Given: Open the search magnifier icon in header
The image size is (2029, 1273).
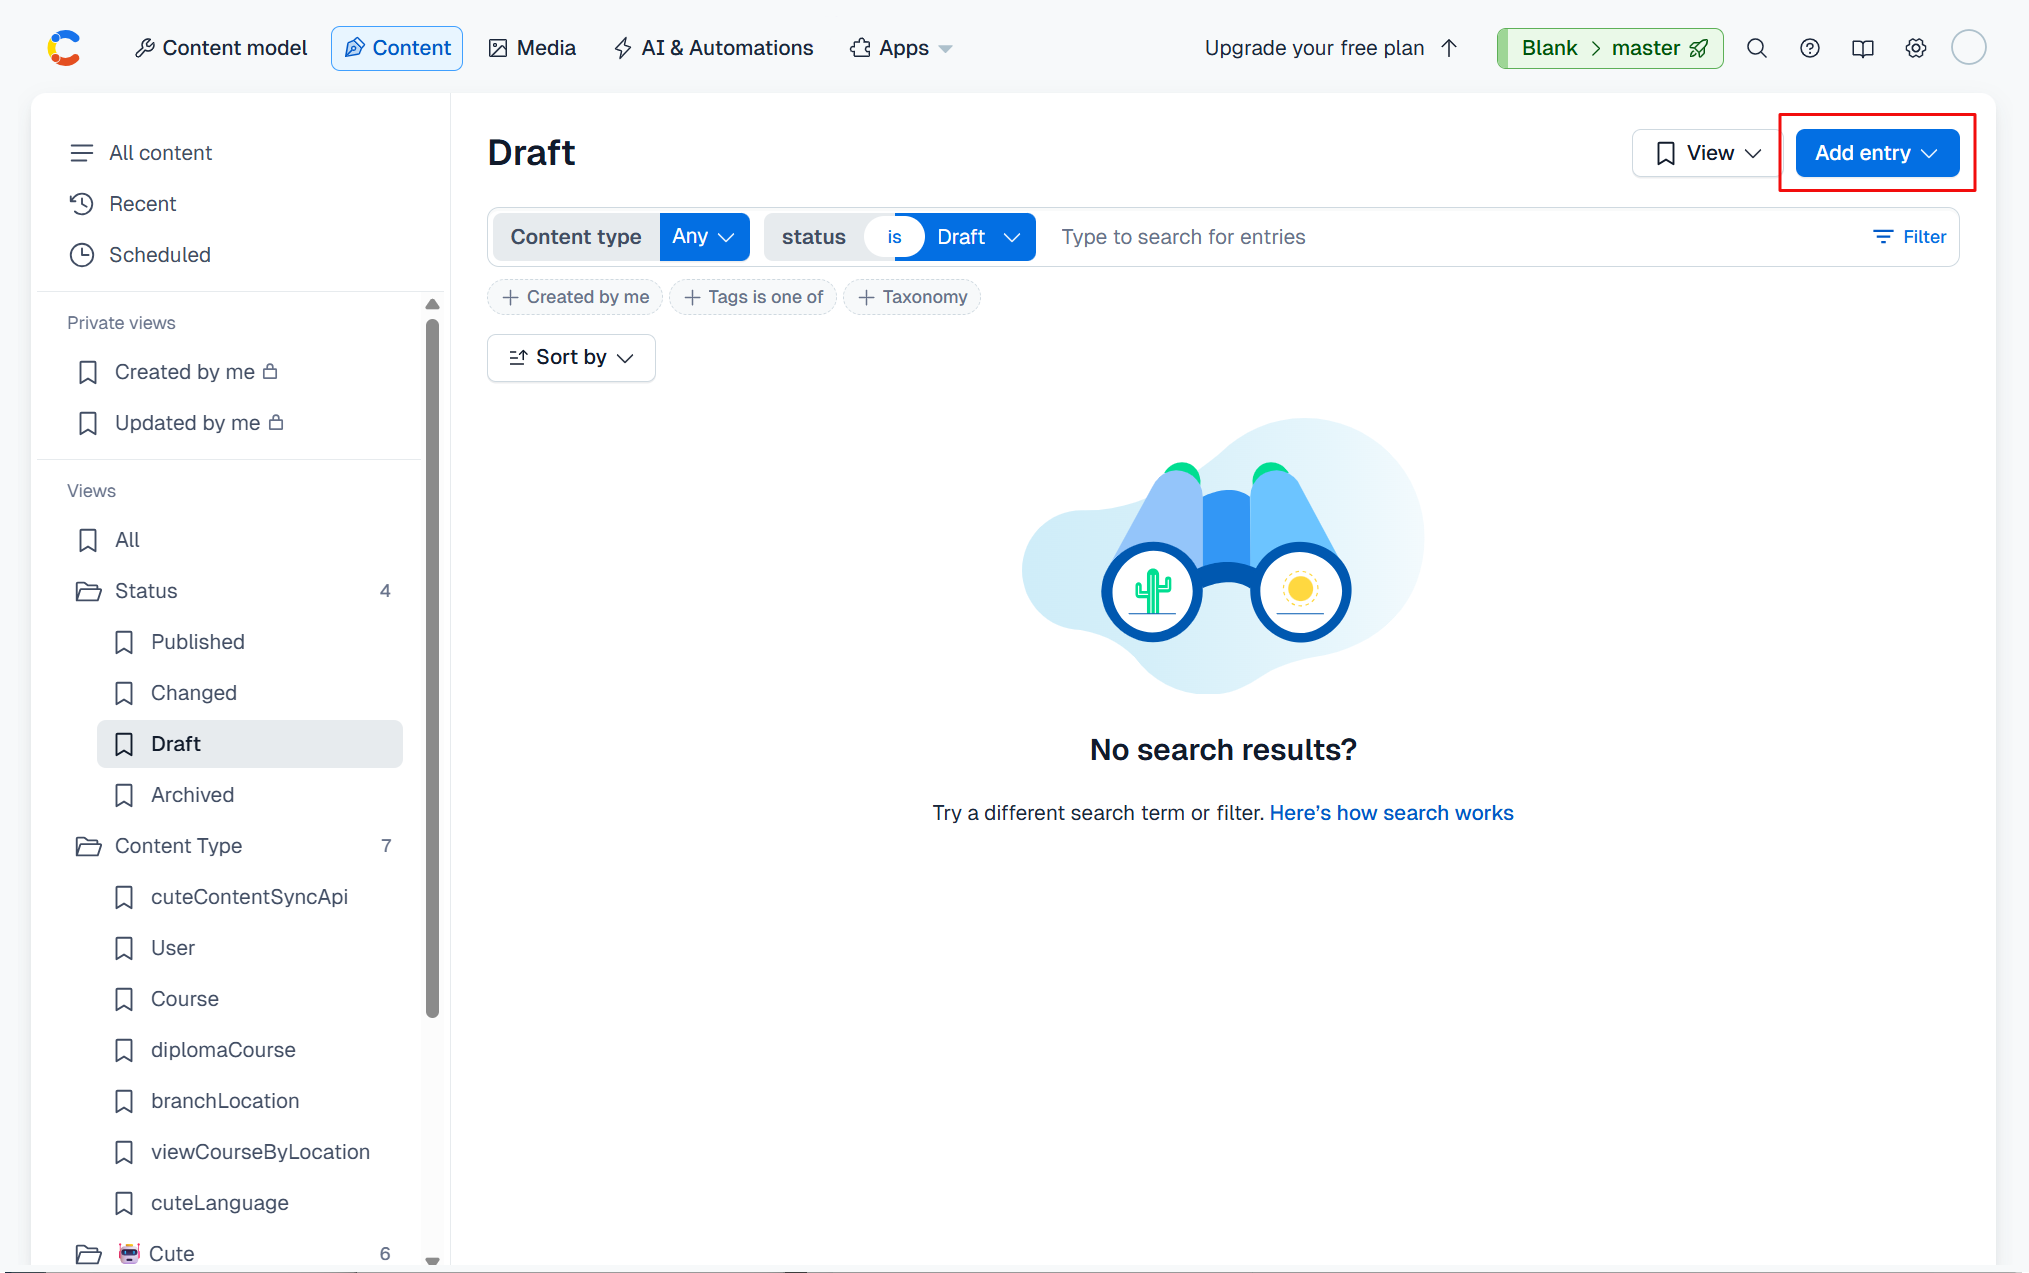Looking at the screenshot, I should click(x=1756, y=48).
